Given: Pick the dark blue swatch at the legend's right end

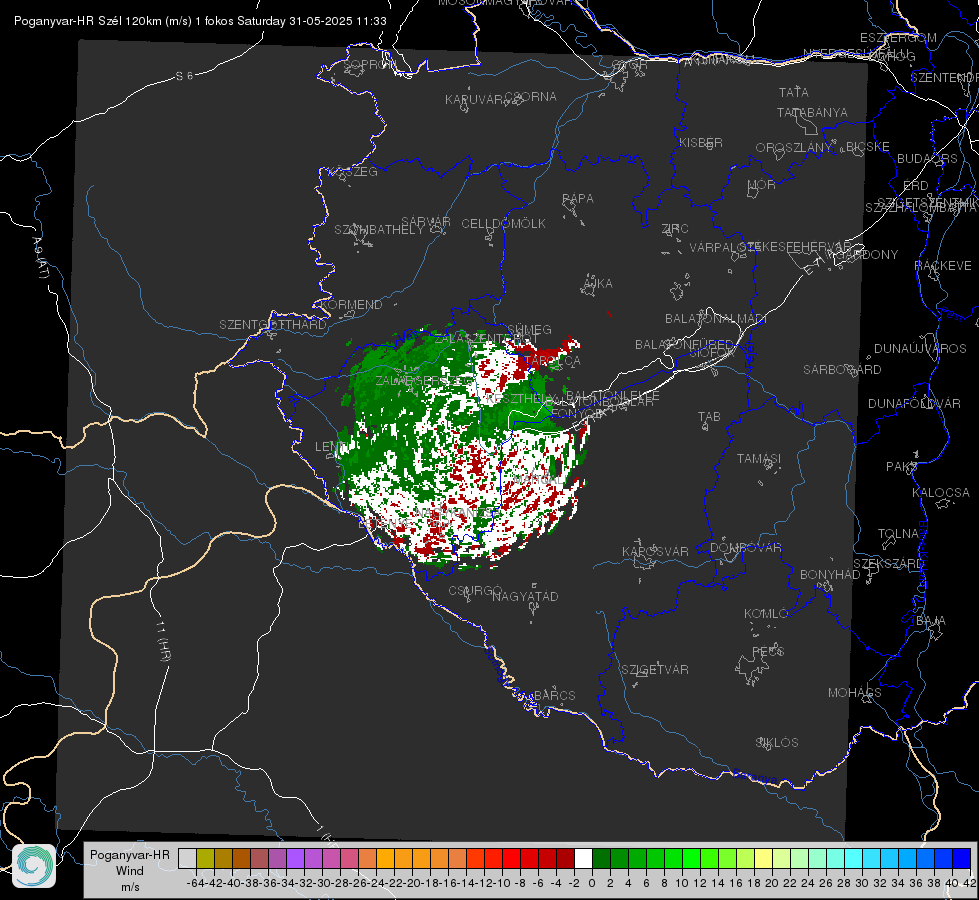Looking at the screenshot, I should pyautogui.click(x=962, y=858).
